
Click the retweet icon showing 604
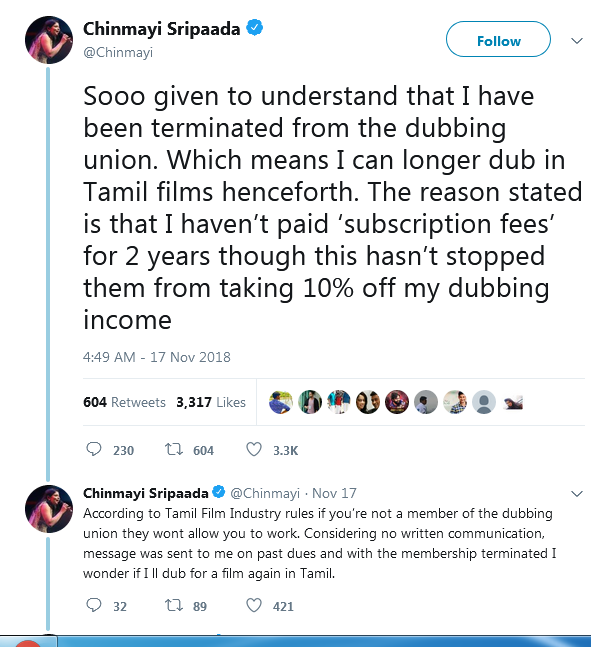click(174, 449)
